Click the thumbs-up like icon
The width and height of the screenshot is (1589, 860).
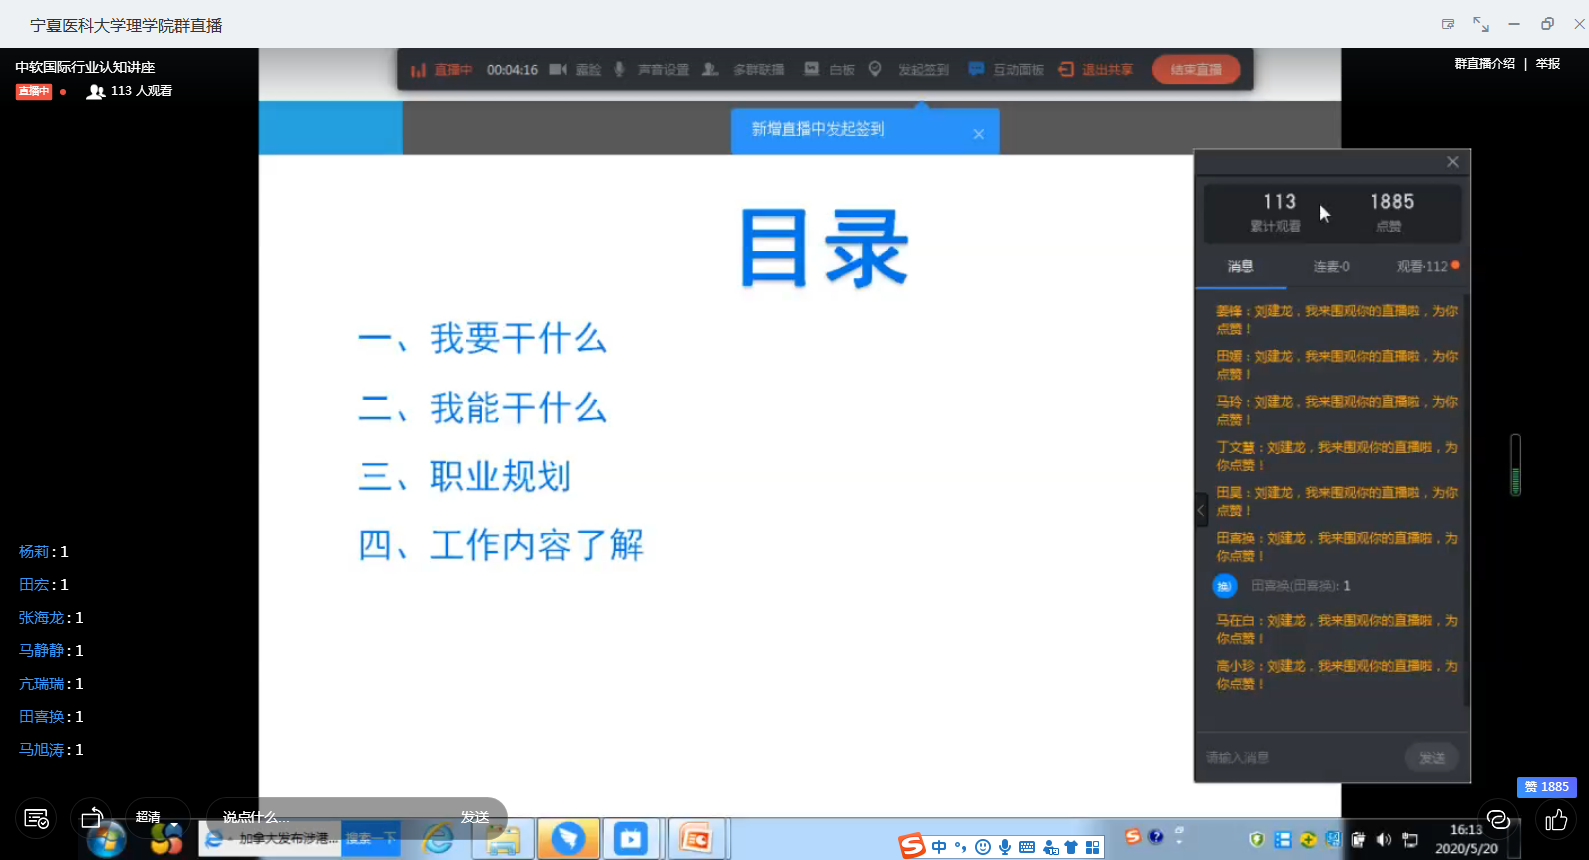pyautogui.click(x=1556, y=821)
